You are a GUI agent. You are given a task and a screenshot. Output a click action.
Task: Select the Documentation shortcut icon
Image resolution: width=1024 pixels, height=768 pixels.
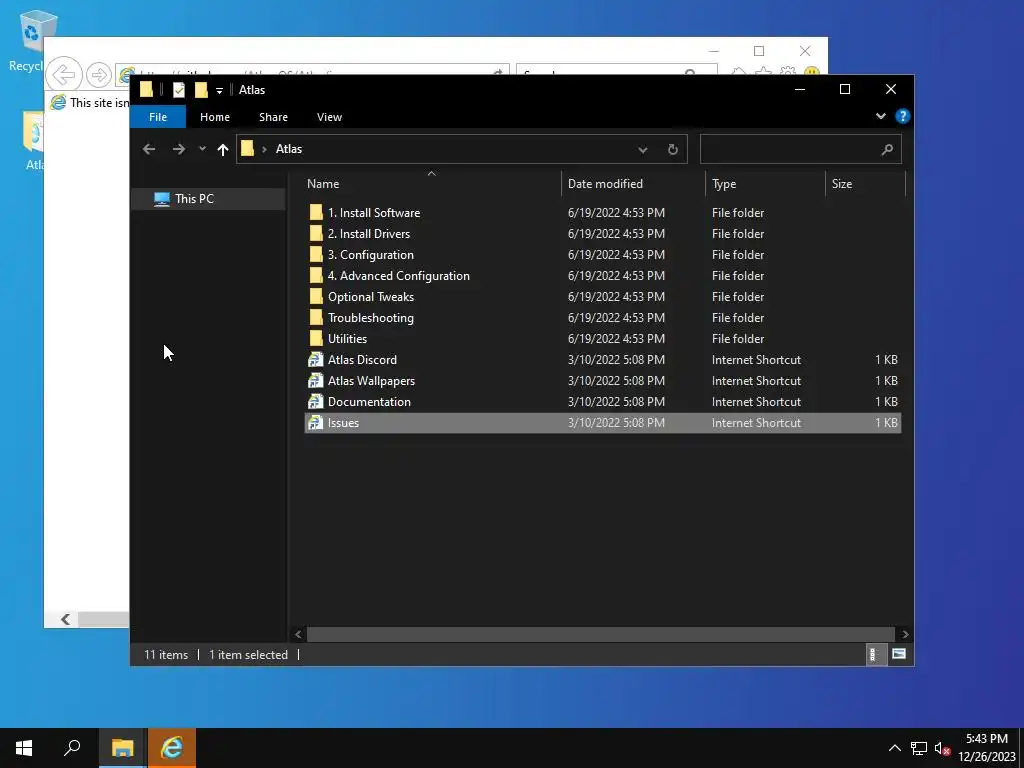(316, 401)
